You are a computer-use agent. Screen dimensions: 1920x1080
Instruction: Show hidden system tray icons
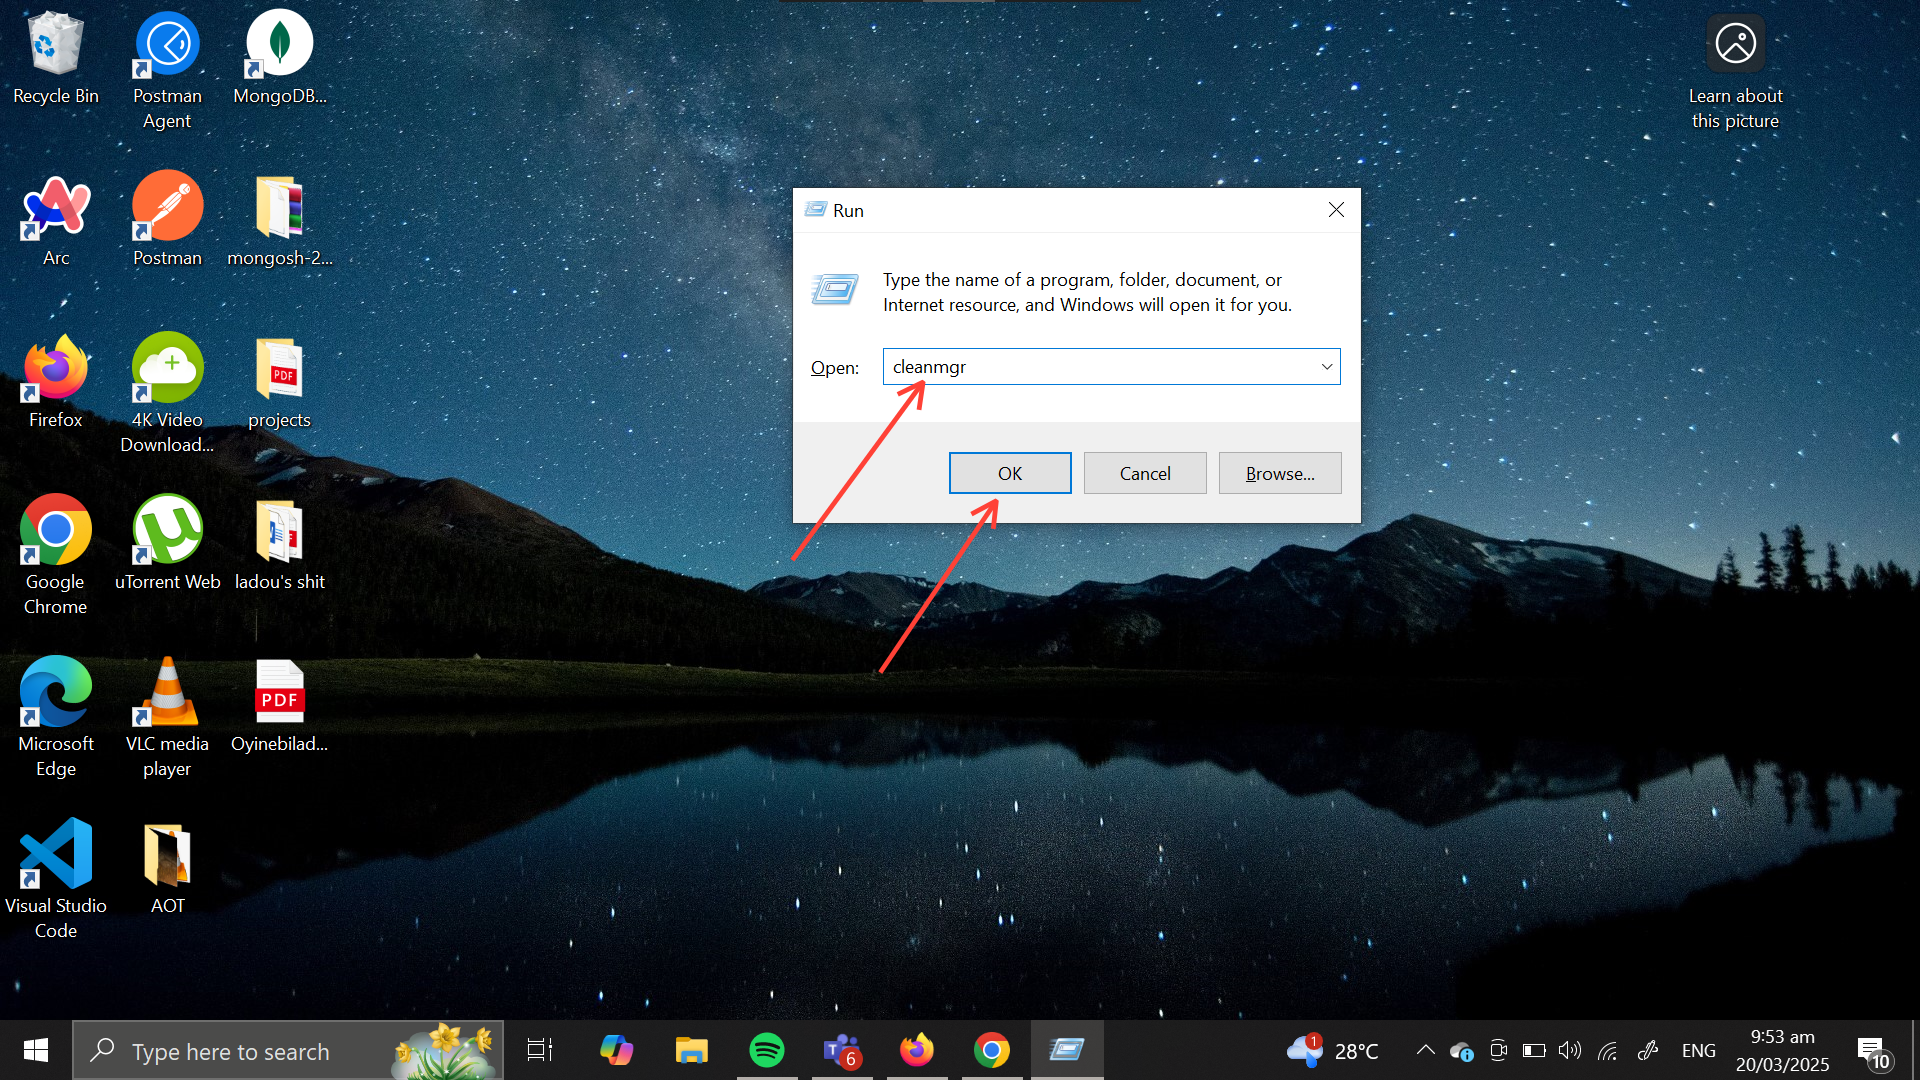tap(1425, 1050)
